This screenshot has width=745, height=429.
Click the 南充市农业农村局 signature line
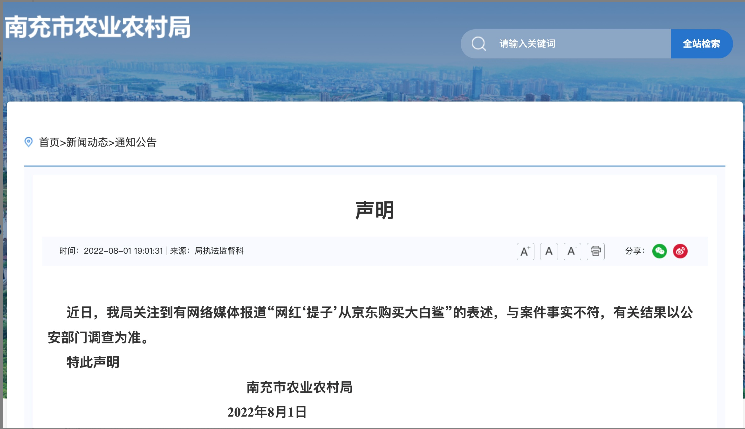coord(299,387)
